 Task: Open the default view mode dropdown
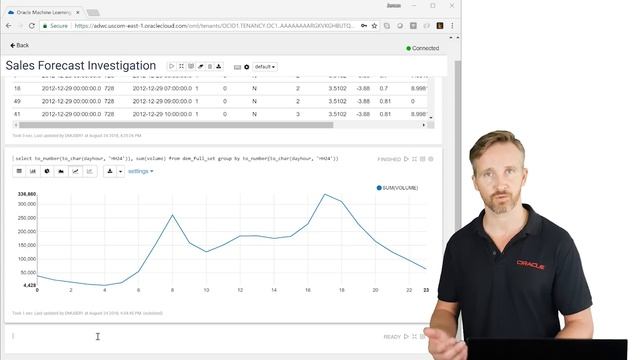coord(265,67)
